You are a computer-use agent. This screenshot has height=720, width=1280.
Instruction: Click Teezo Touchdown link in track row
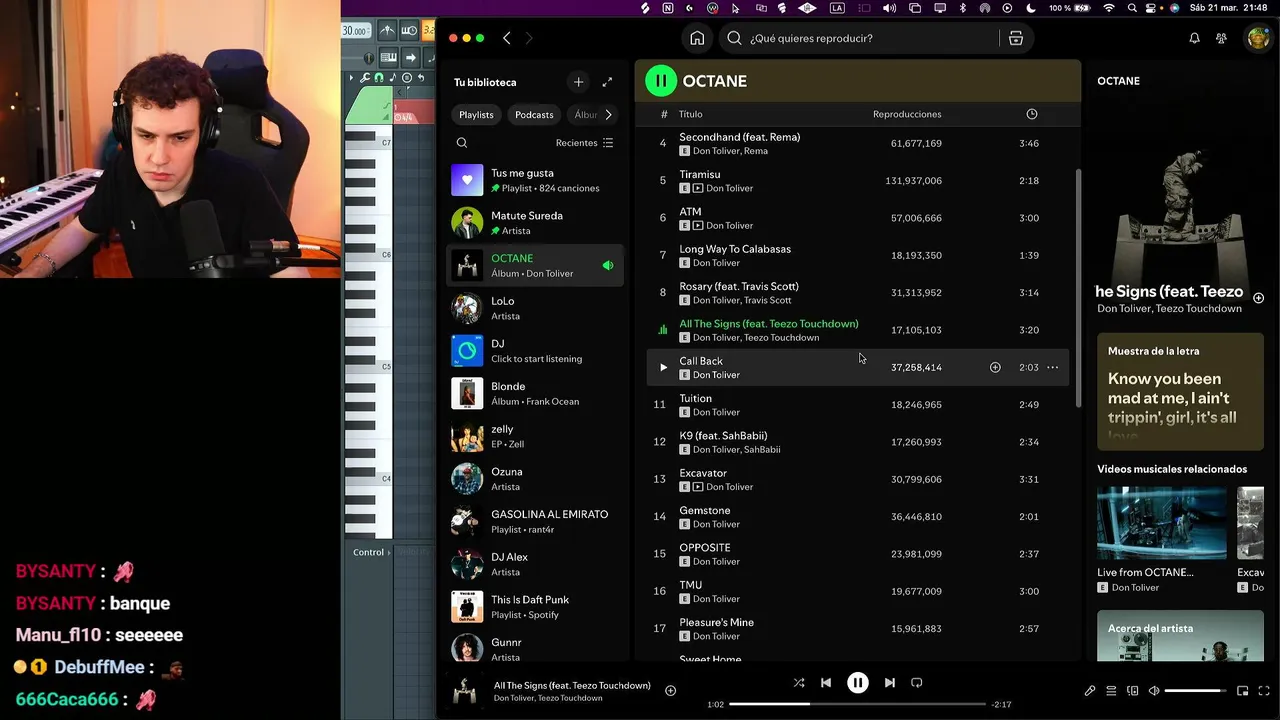point(783,338)
